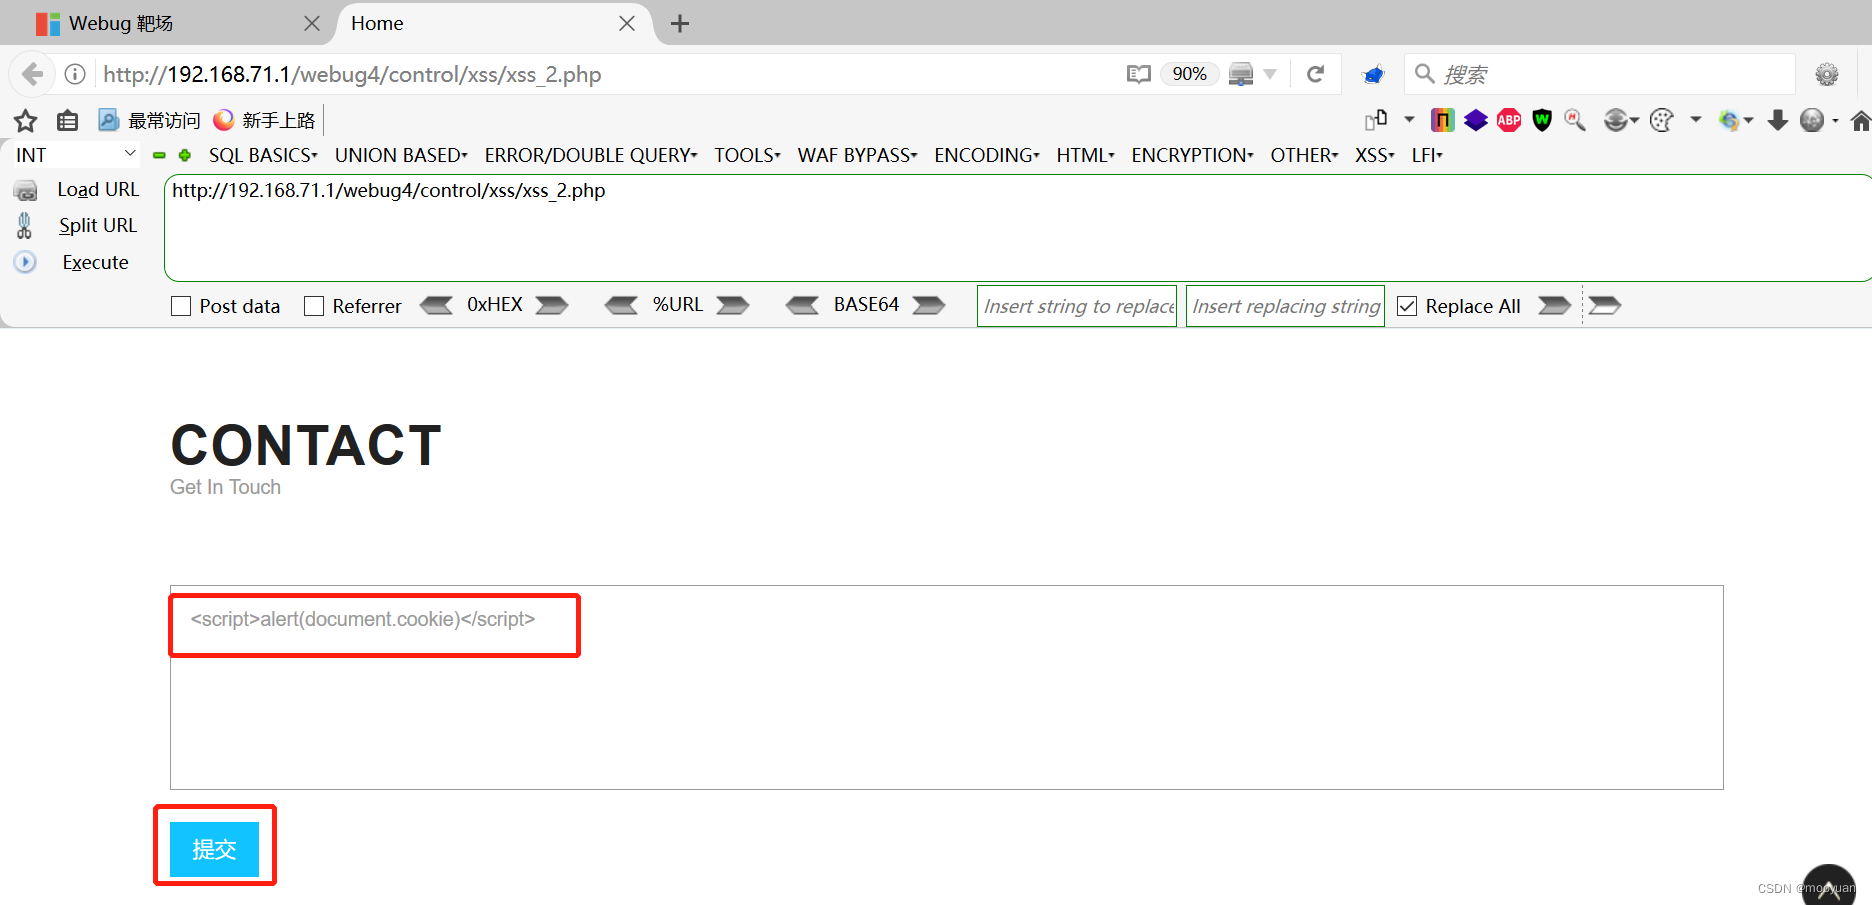Click the 90% zoom level indicator

1189,74
